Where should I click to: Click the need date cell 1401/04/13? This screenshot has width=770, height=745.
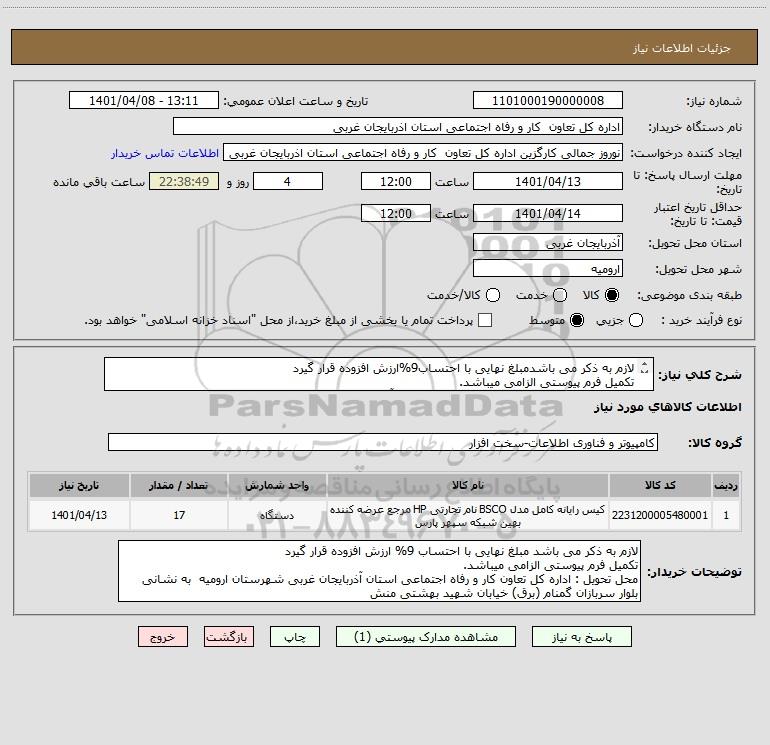(x=79, y=515)
